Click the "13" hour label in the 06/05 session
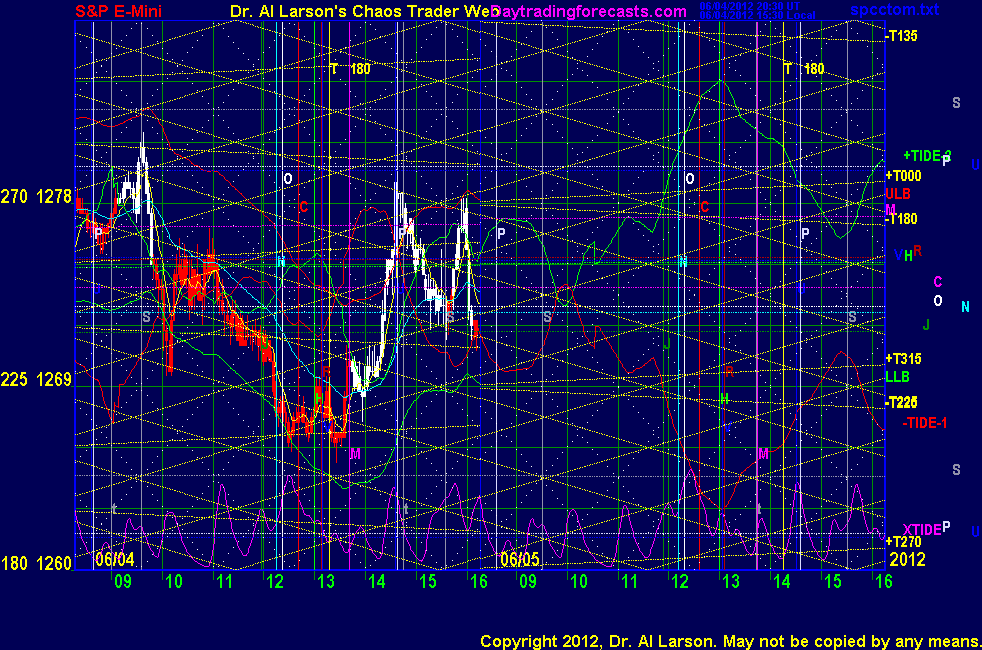This screenshot has height=650, width=982. (731, 582)
